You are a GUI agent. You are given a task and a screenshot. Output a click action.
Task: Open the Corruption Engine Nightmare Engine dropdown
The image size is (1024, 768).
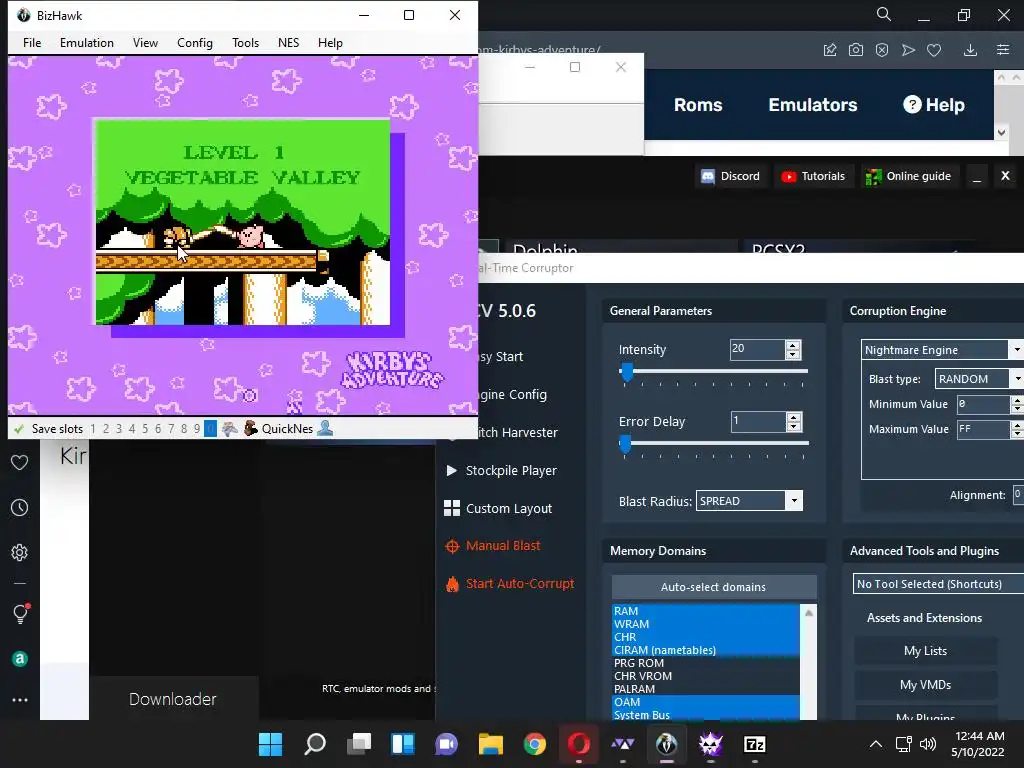942,350
